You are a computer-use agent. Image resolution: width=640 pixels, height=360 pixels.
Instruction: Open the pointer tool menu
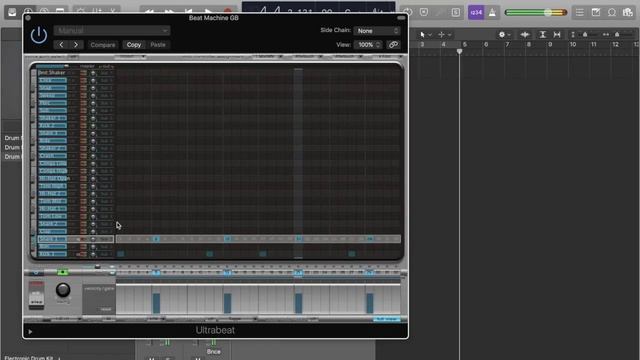425,35
